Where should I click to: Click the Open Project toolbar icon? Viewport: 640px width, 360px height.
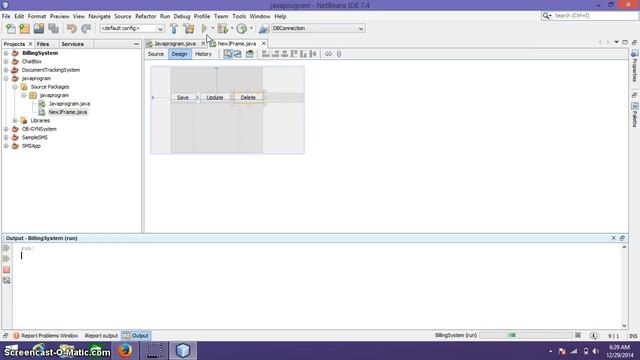(x=39, y=28)
